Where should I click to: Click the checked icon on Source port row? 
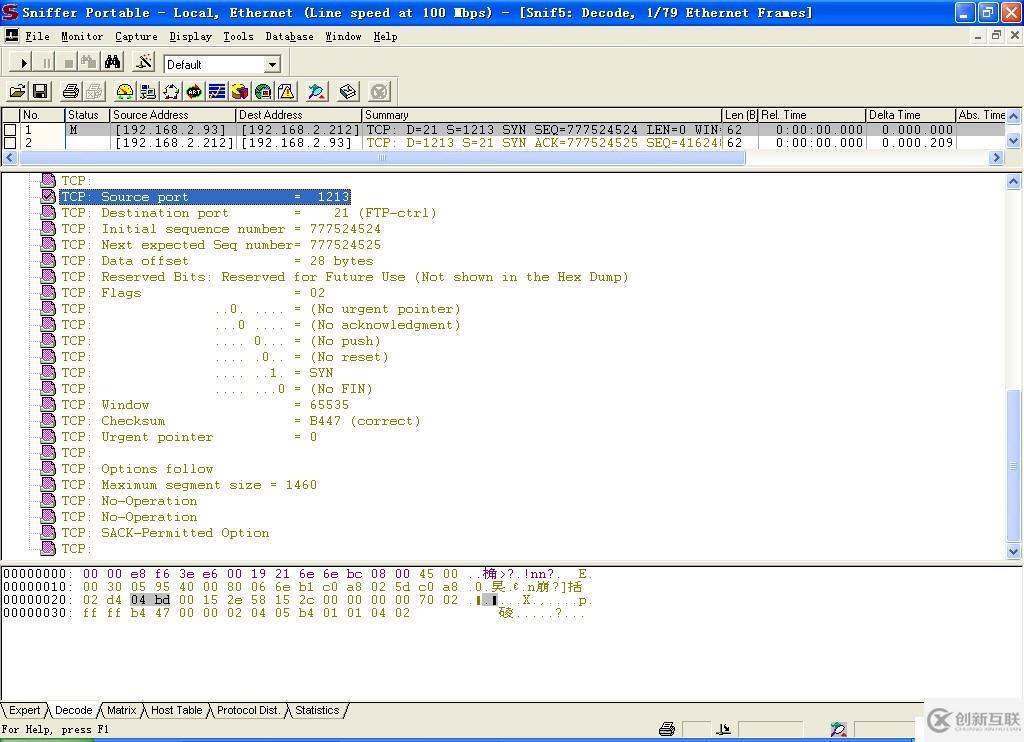pos(48,196)
